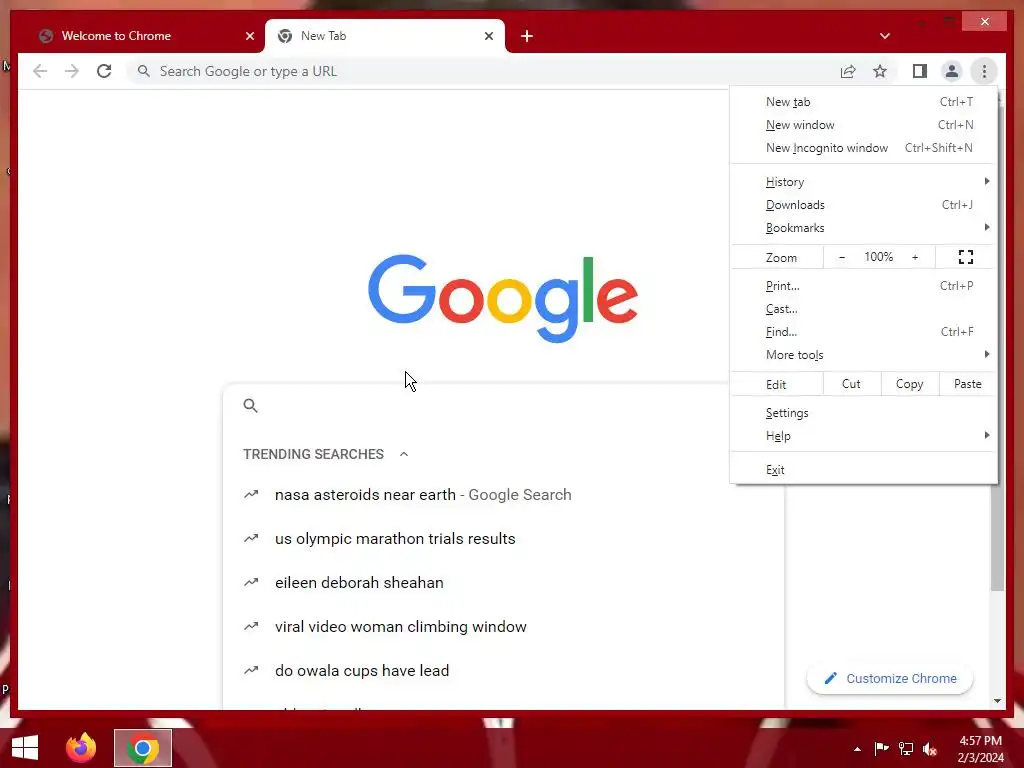
Task: Click Paste in the Edit row
Action: tap(968, 384)
